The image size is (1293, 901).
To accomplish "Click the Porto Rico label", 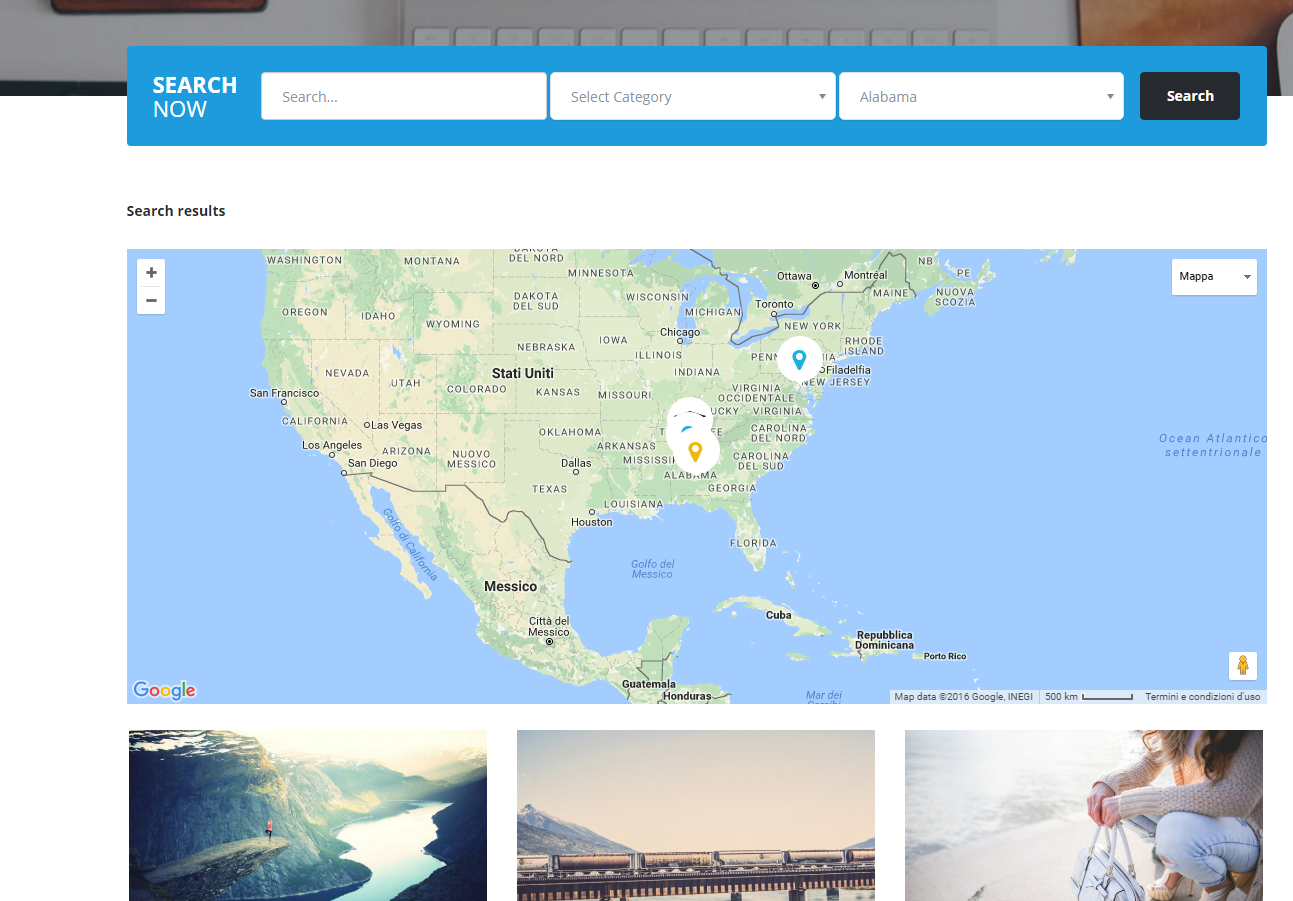I will [x=945, y=656].
